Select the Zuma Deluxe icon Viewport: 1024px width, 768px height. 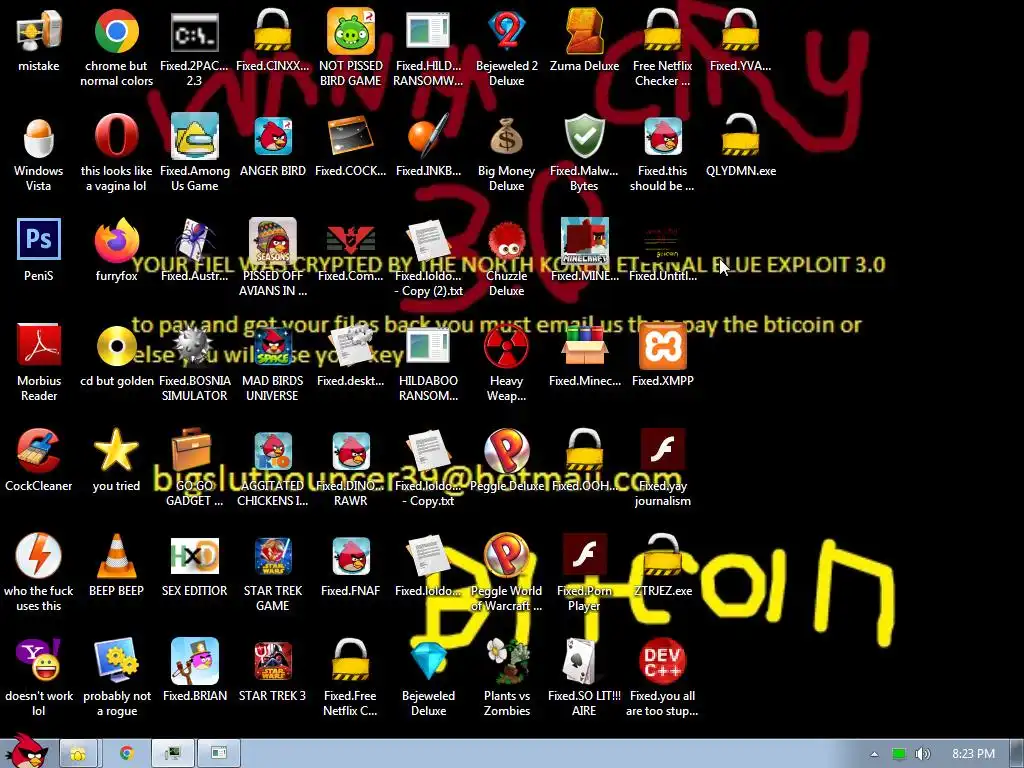[x=584, y=31]
